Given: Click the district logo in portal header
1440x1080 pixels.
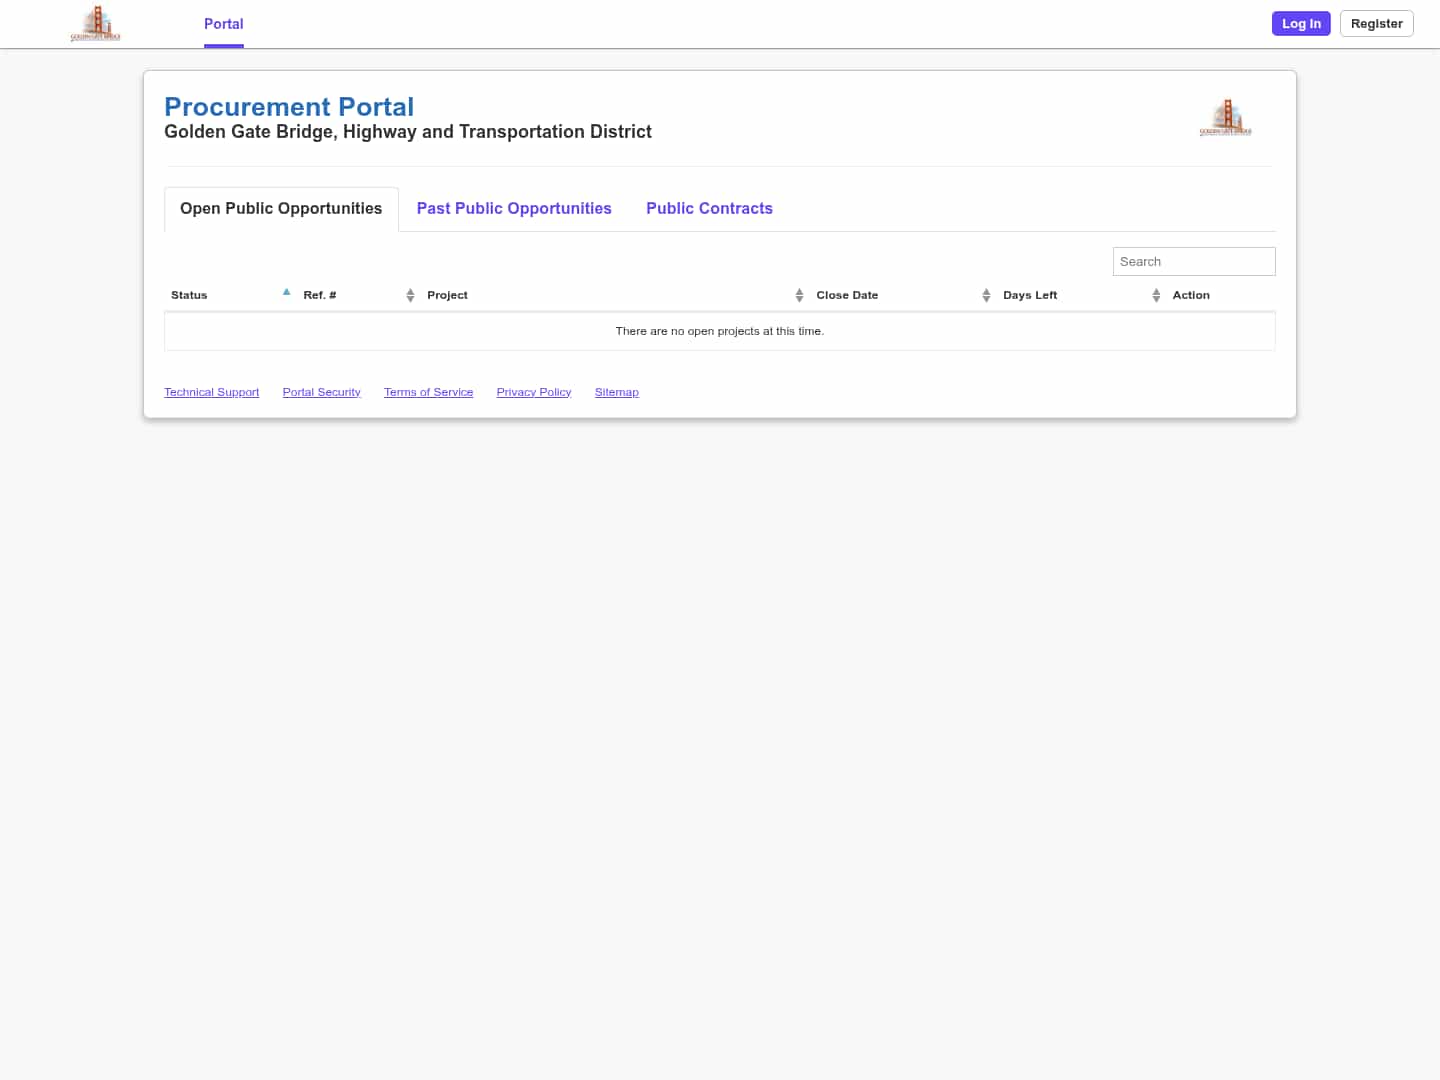Looking at the screenshot, I should click(x=1225, y=117).
